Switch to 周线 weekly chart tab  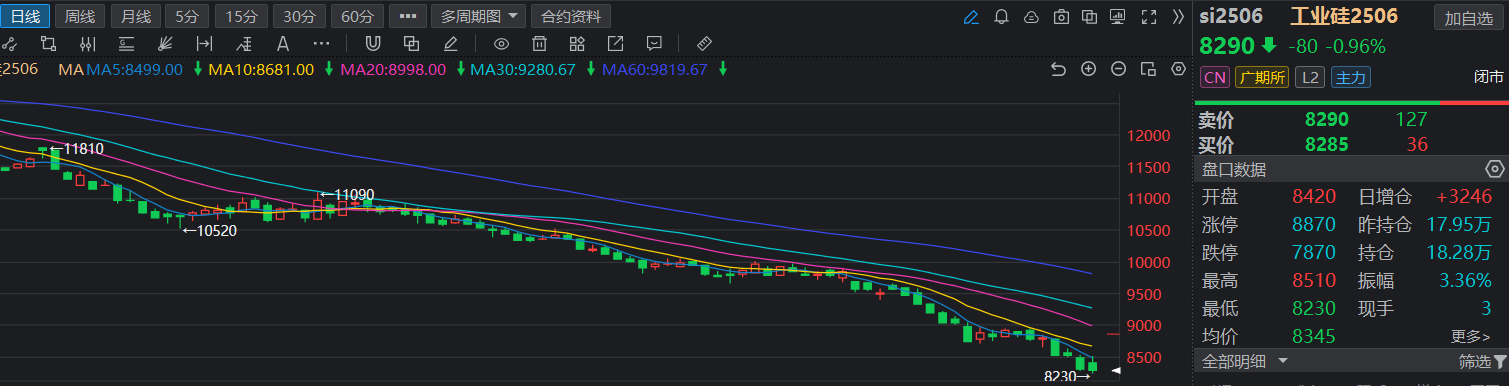pyautogui.click(x=81, y=16)
